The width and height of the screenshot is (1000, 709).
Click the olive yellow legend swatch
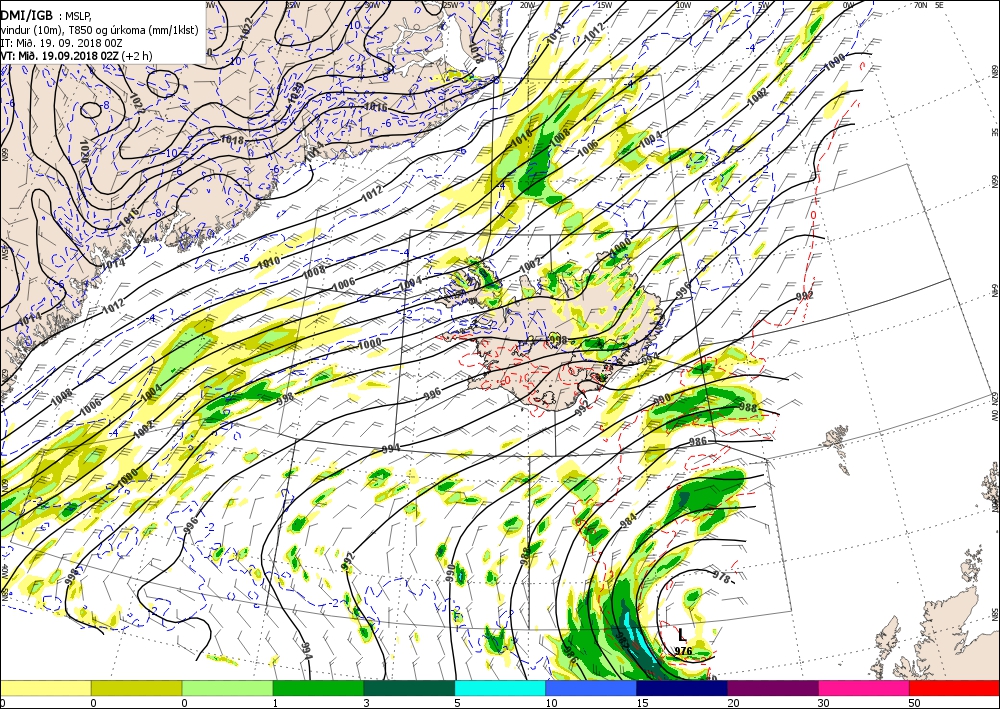(136, 688)
